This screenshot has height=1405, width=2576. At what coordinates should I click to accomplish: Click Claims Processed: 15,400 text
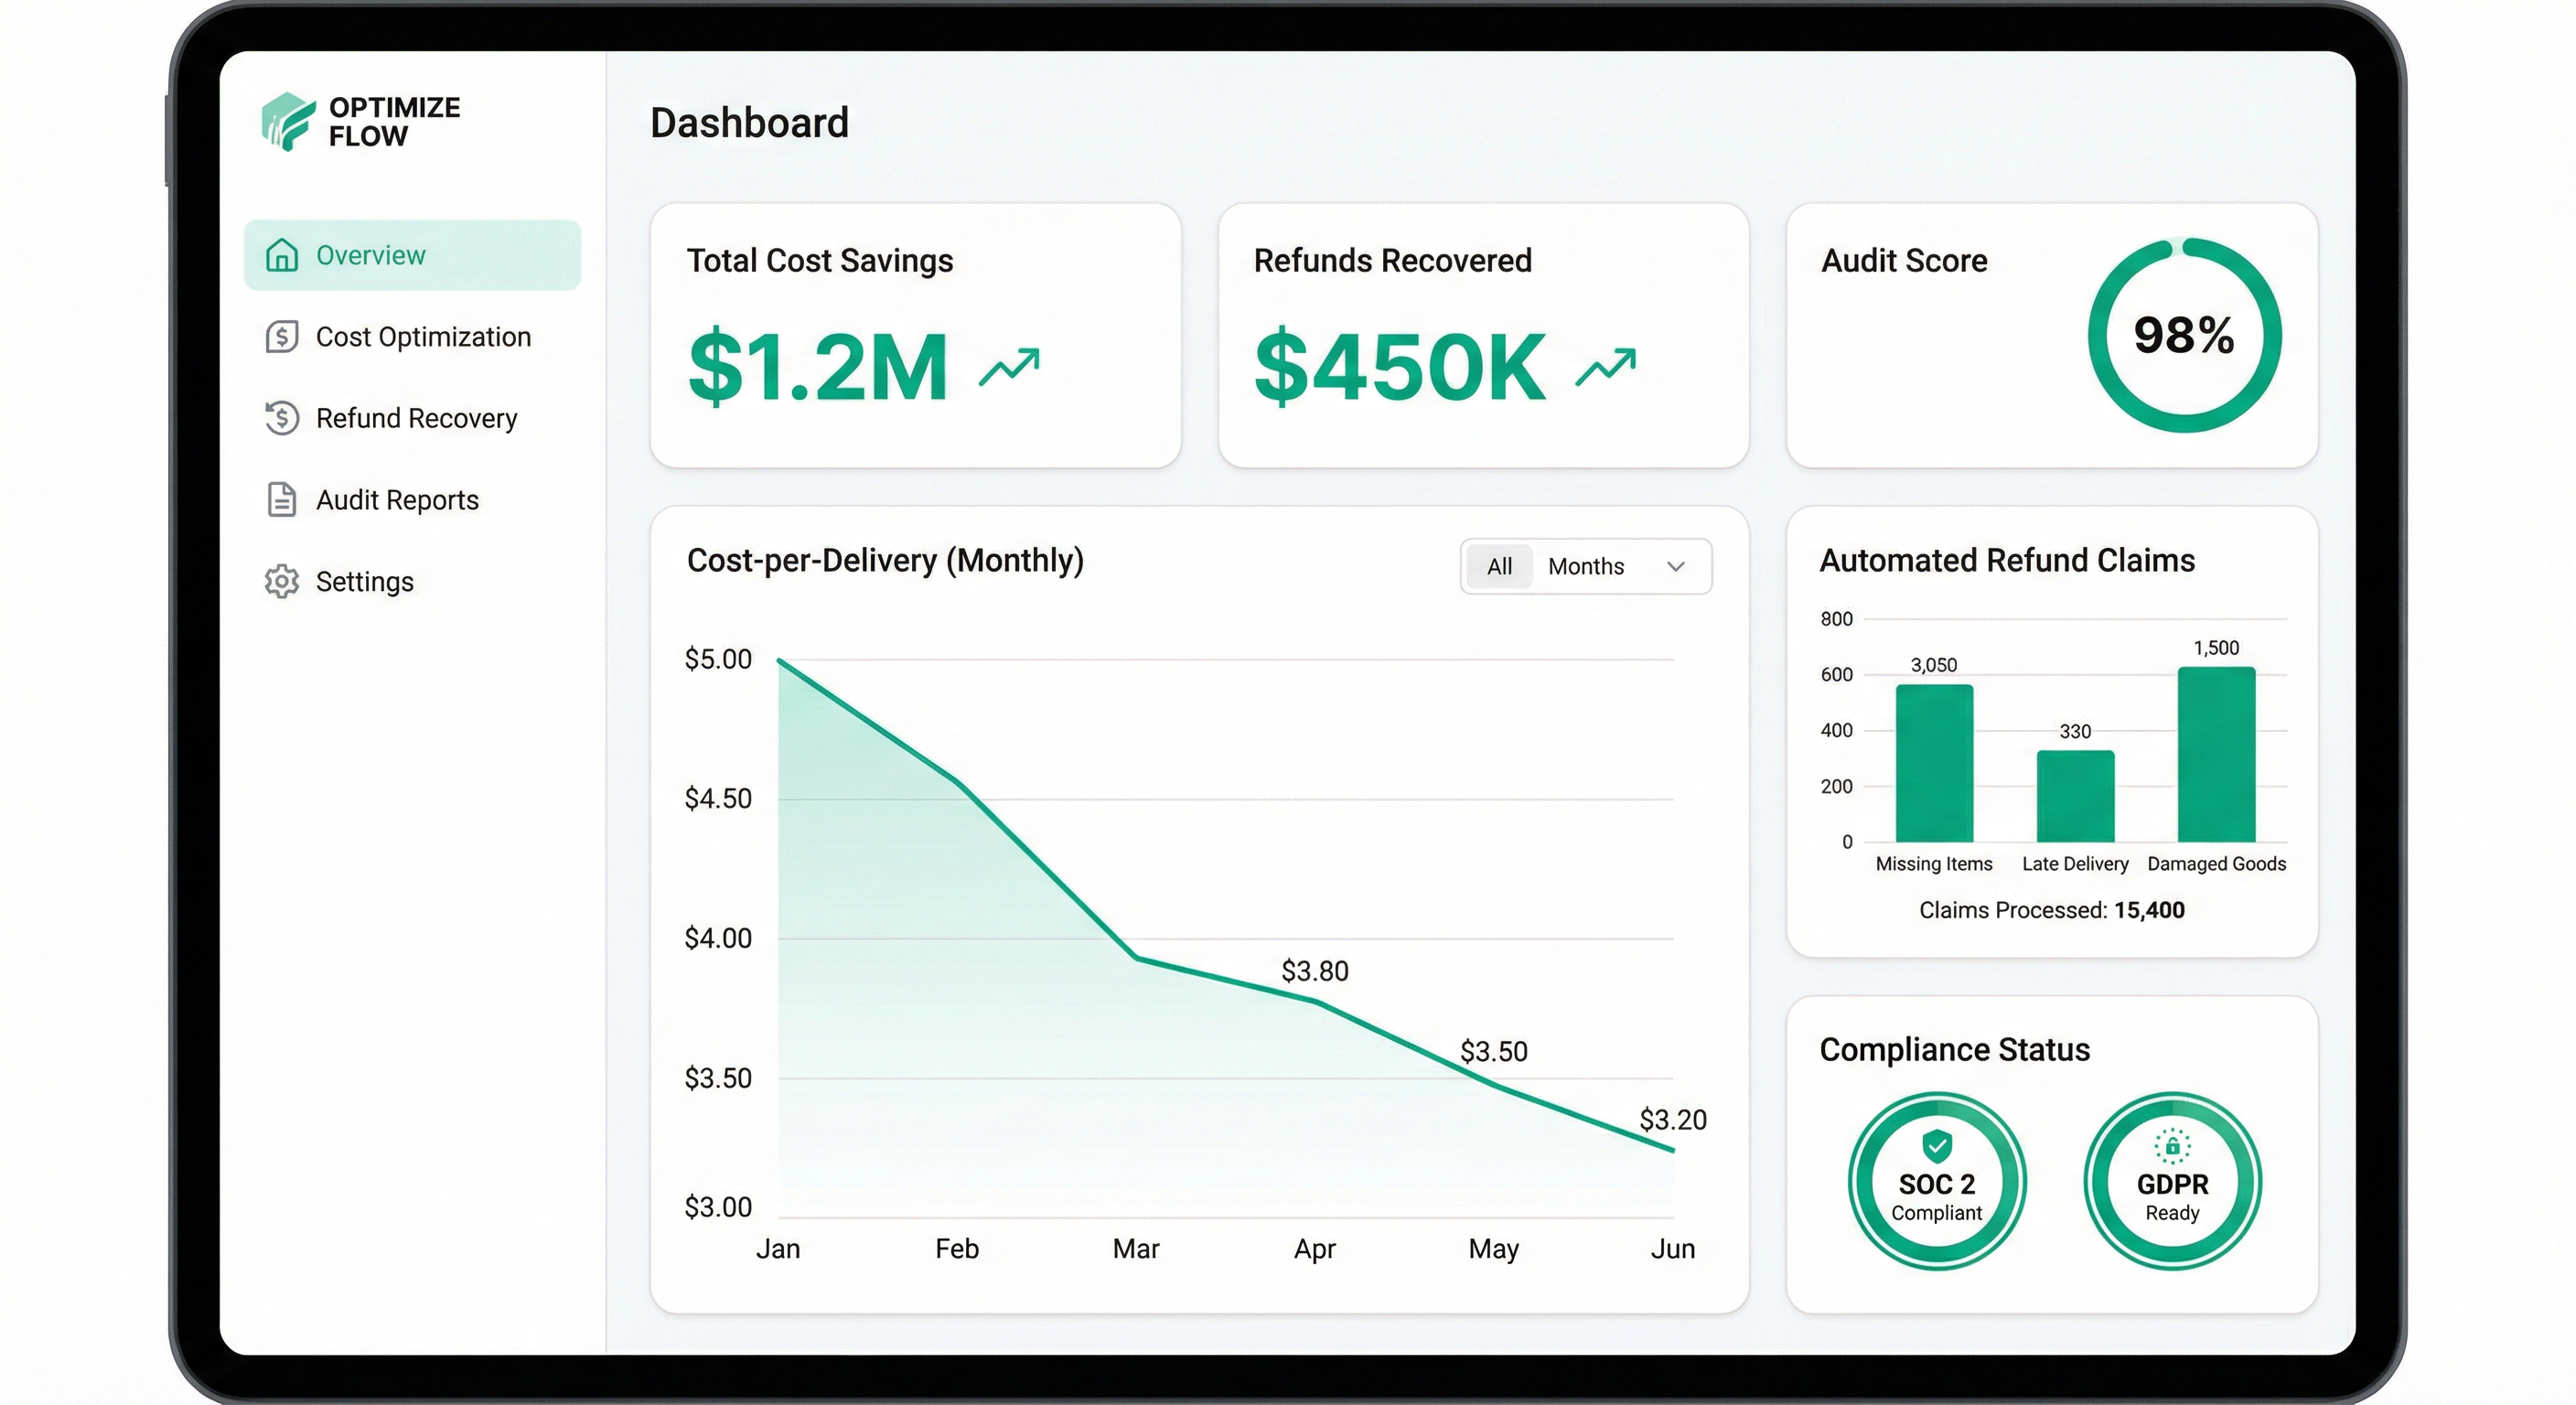pos(2051,910)
